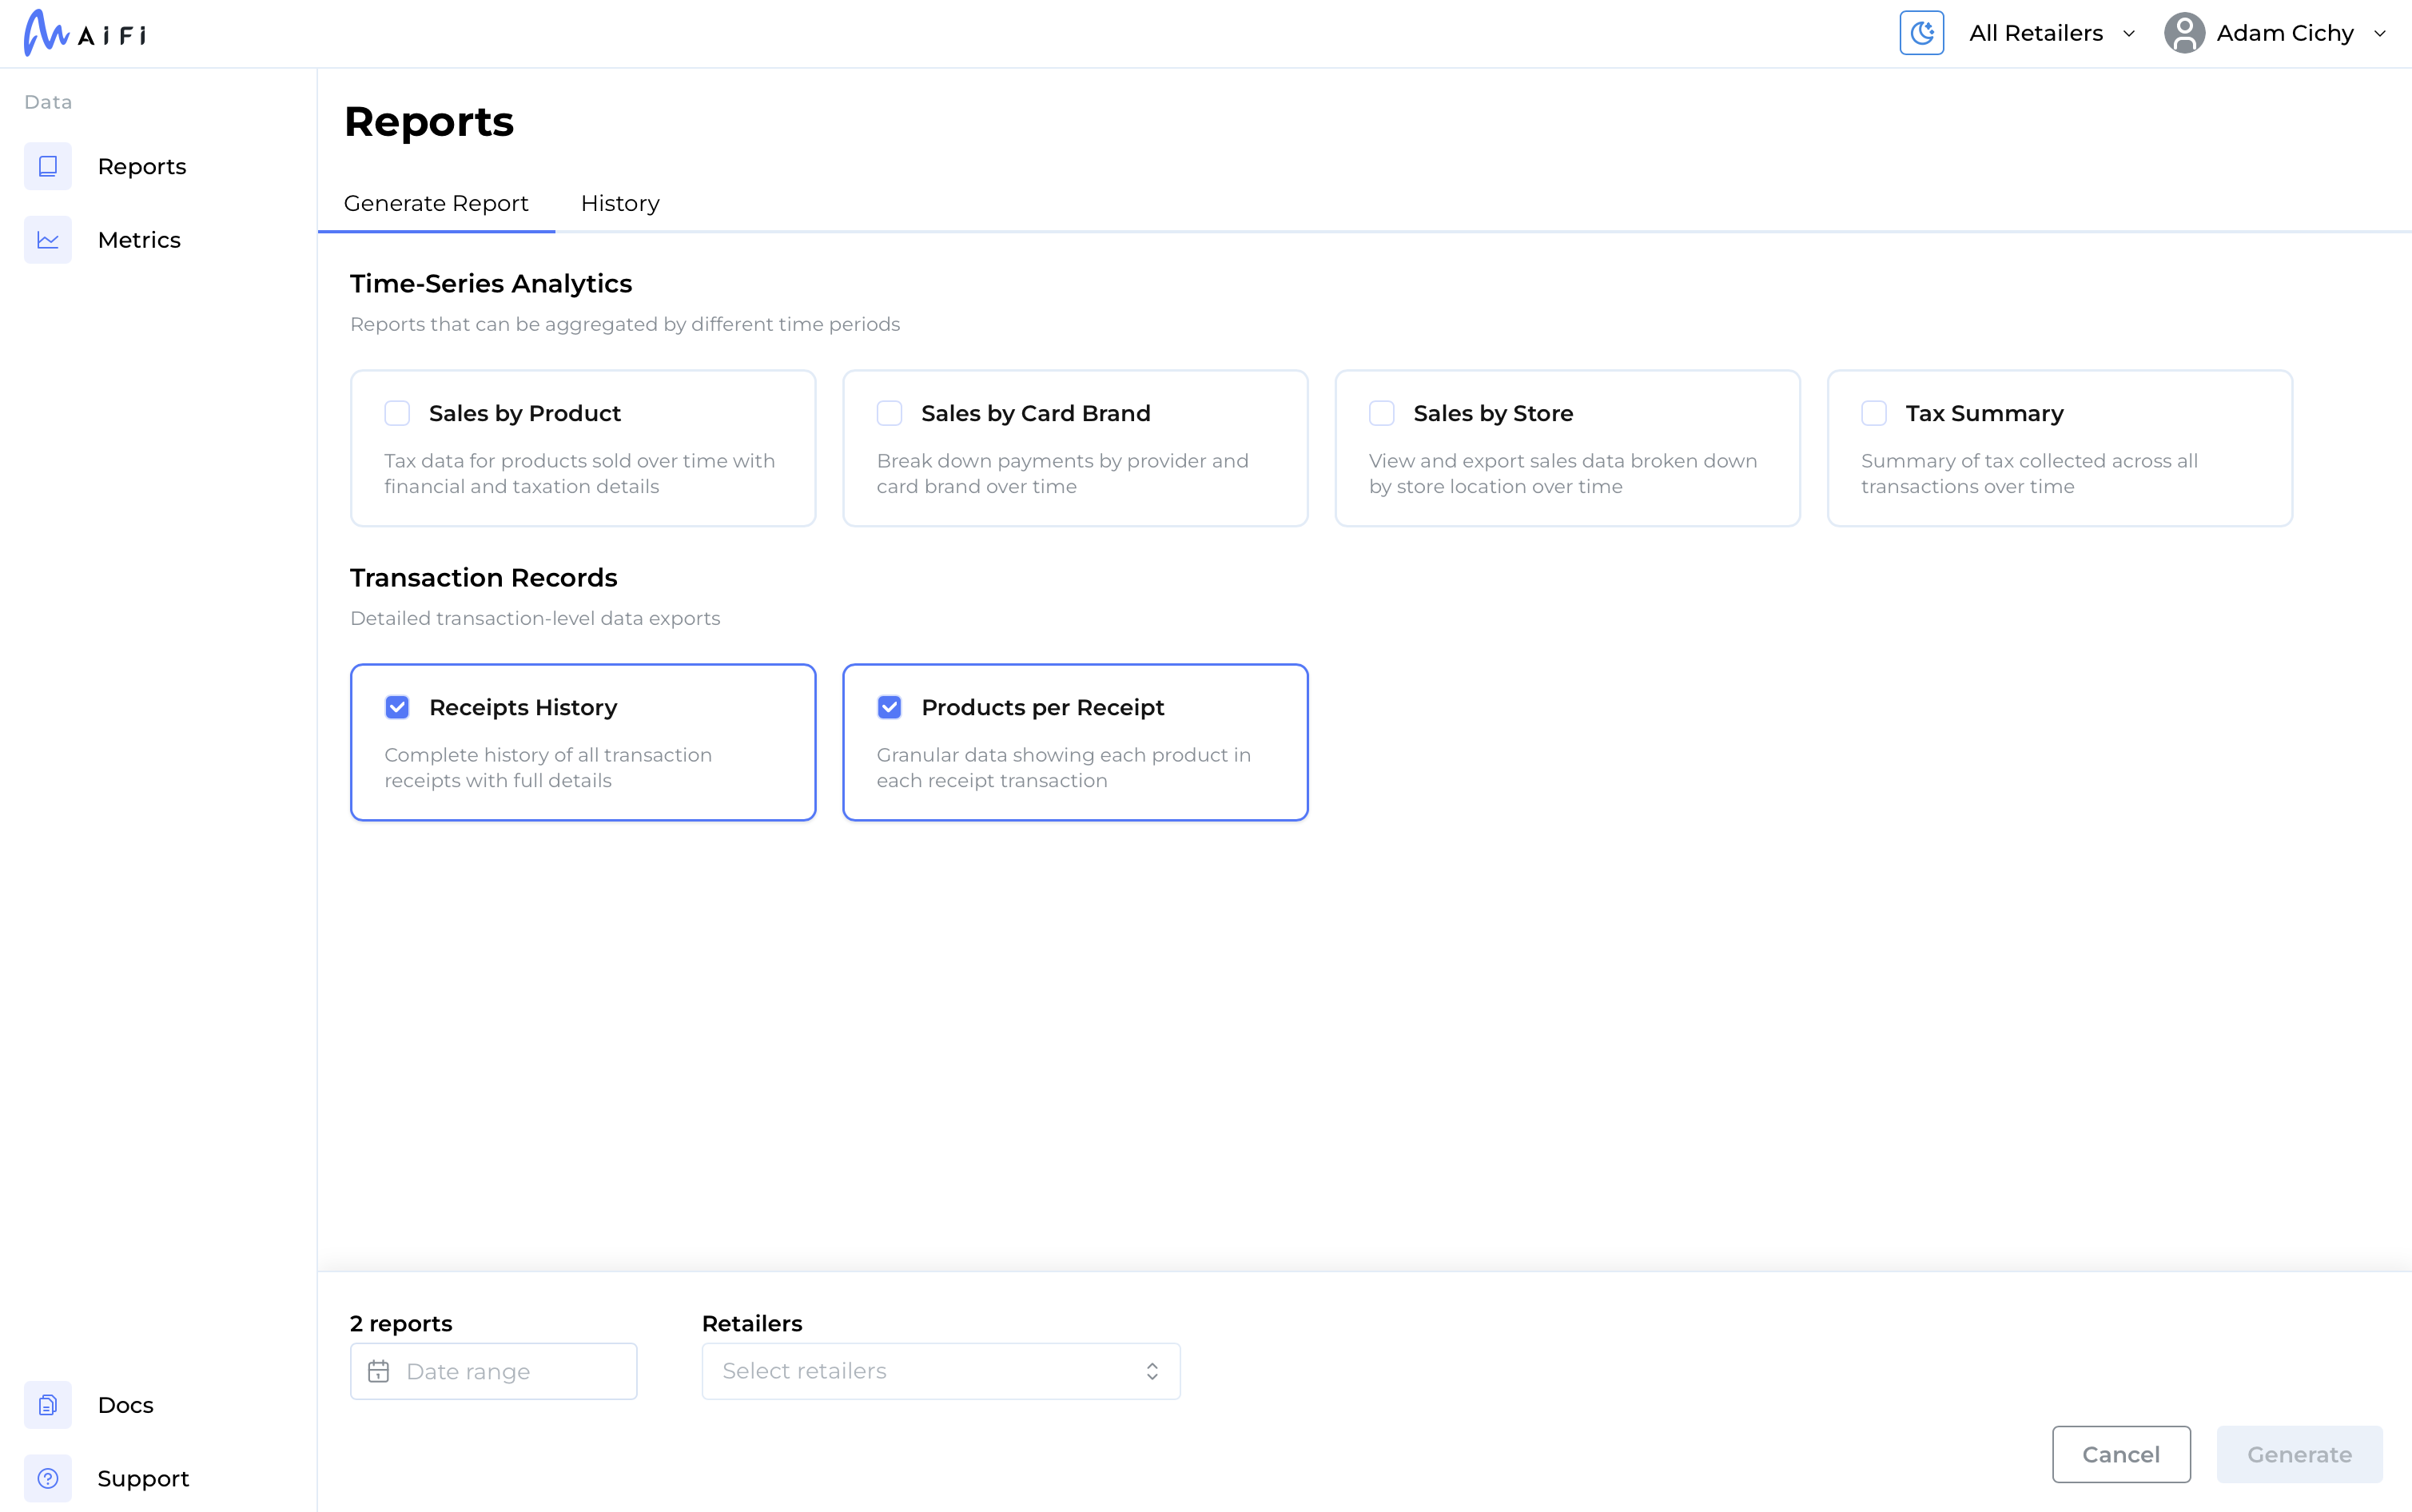The width and height of the screenshot is (2412, 1512).
Task: Click the Date range input field
Action: 493,1371
